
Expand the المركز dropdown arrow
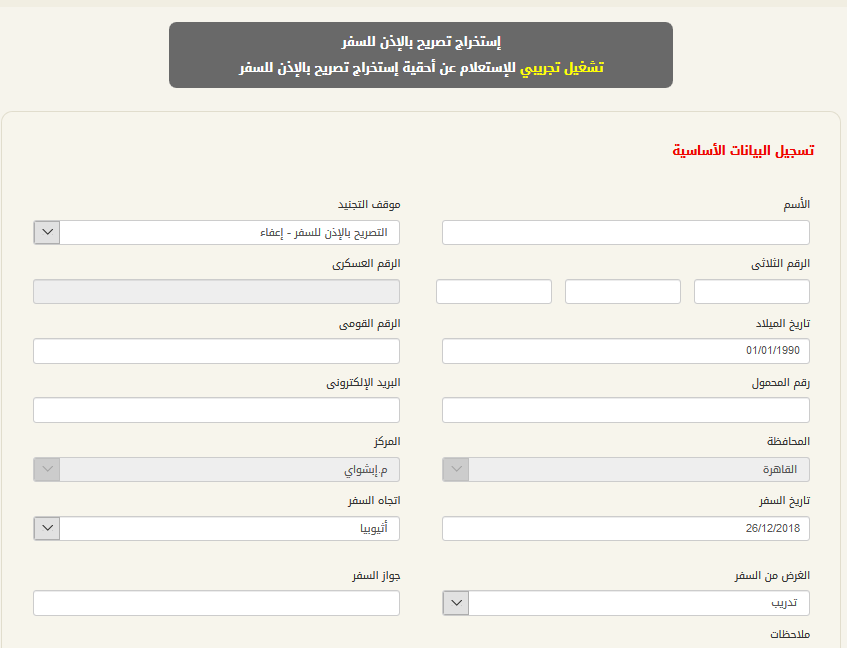(x=47, y=469)
